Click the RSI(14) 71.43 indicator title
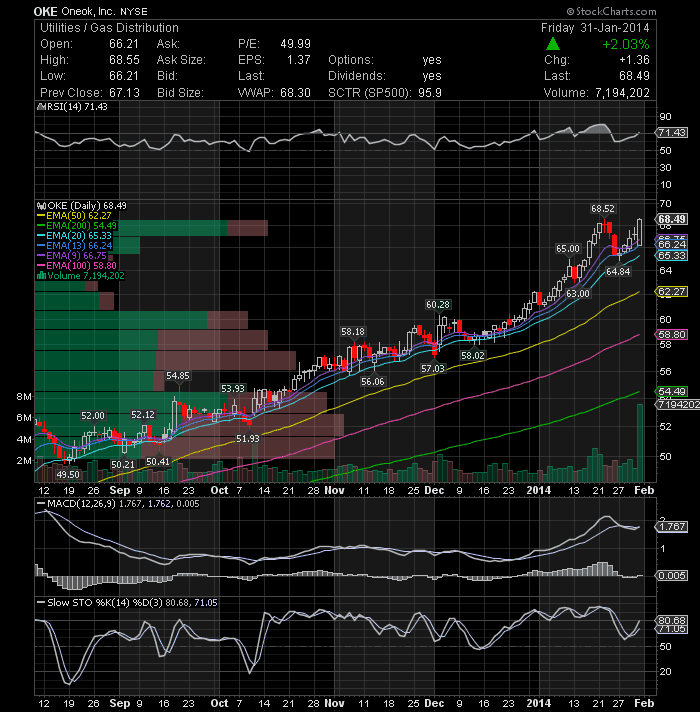 coord(77,107)
